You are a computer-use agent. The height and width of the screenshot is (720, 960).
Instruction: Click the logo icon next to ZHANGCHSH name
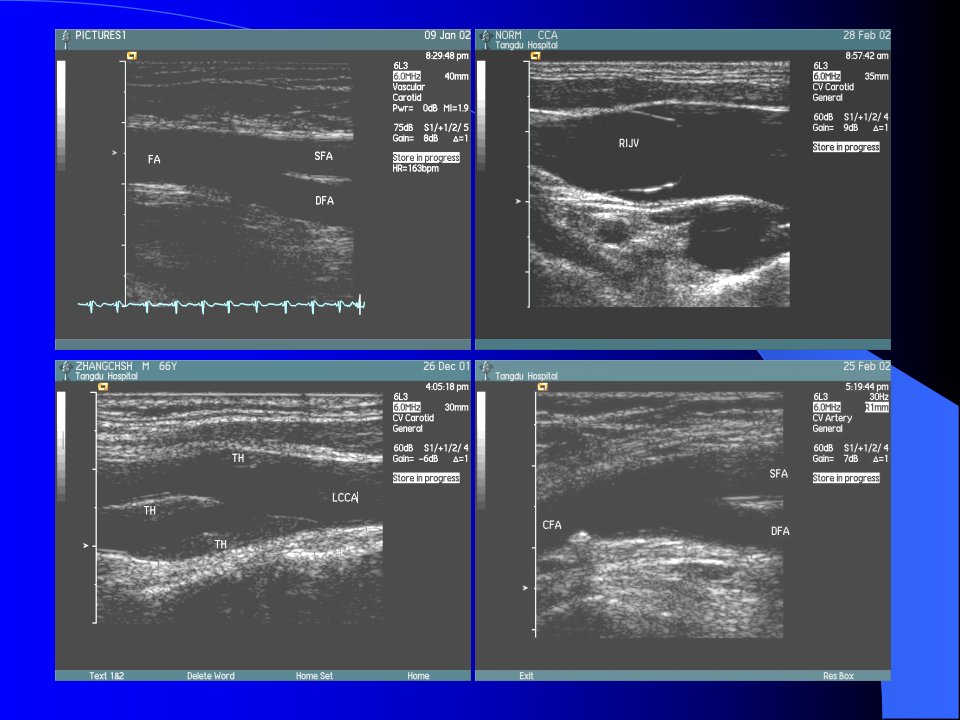click(66, 369)
